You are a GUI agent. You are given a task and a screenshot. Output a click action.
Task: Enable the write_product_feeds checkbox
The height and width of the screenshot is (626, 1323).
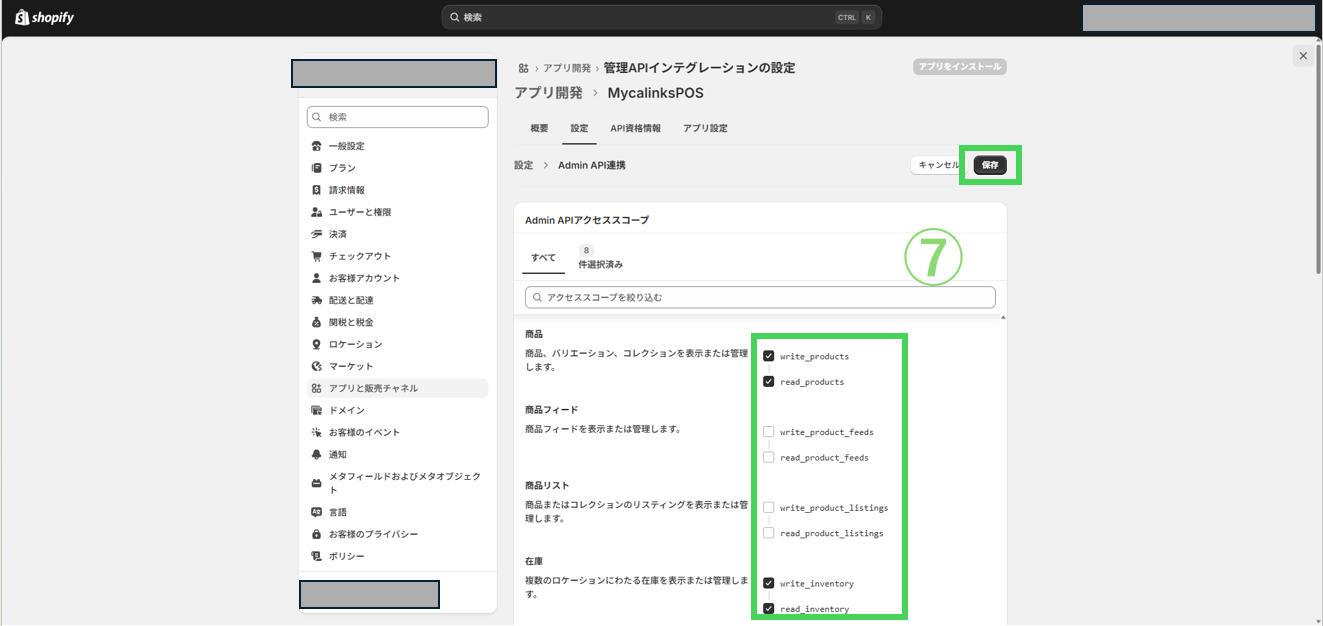(x=769, y=432)
